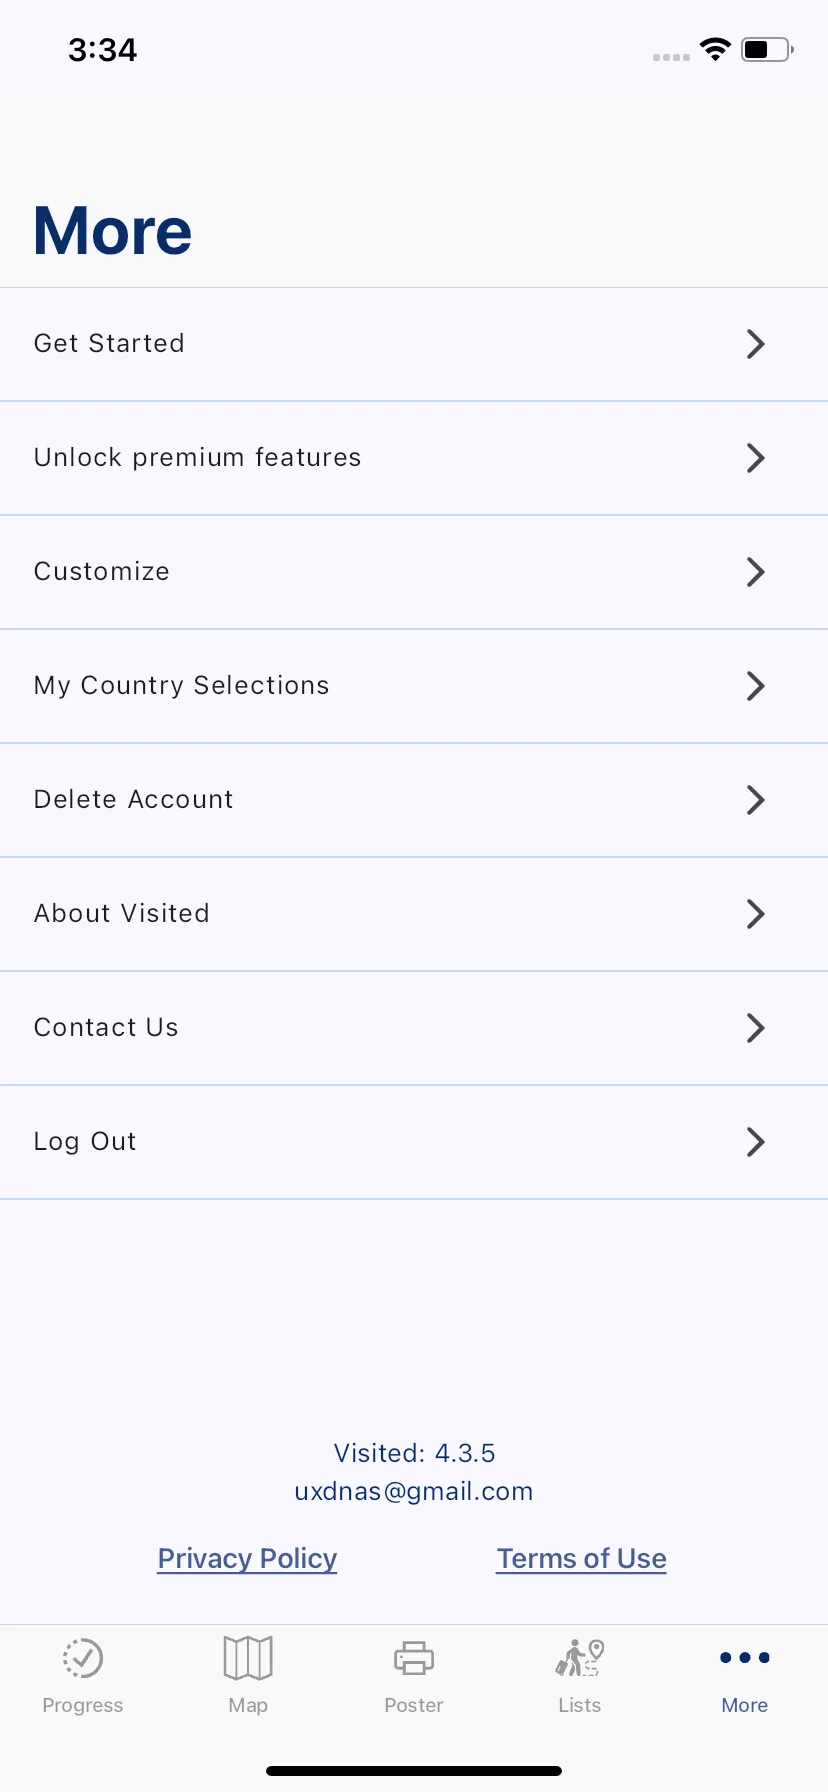The width and height of the screenshot is (828, 1792).
Task: Select the Lists traveler icon
Action: (580, 1658)
